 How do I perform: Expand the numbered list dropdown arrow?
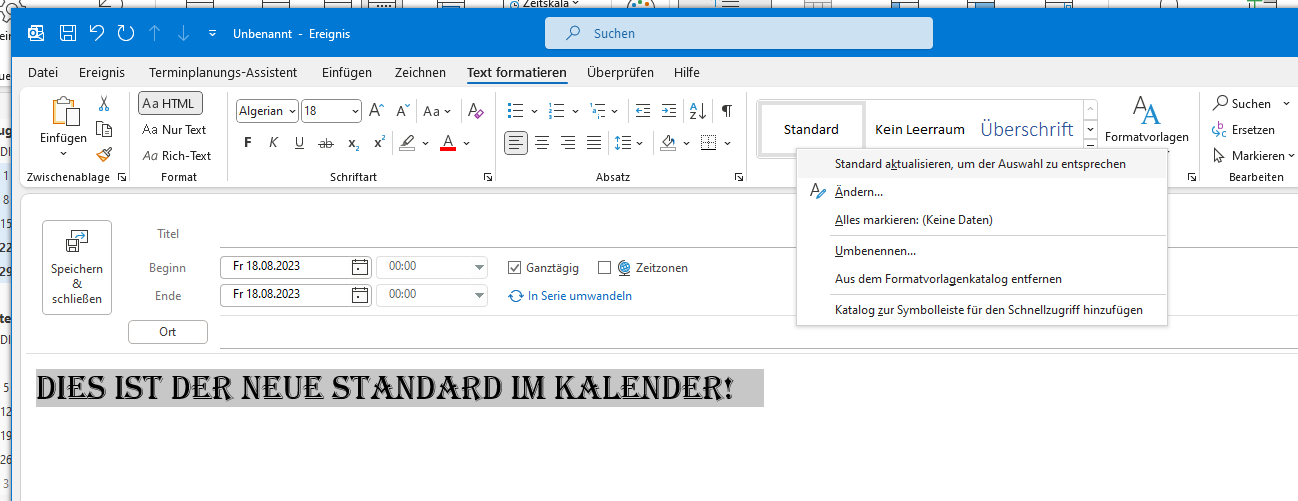coord(574,111)
